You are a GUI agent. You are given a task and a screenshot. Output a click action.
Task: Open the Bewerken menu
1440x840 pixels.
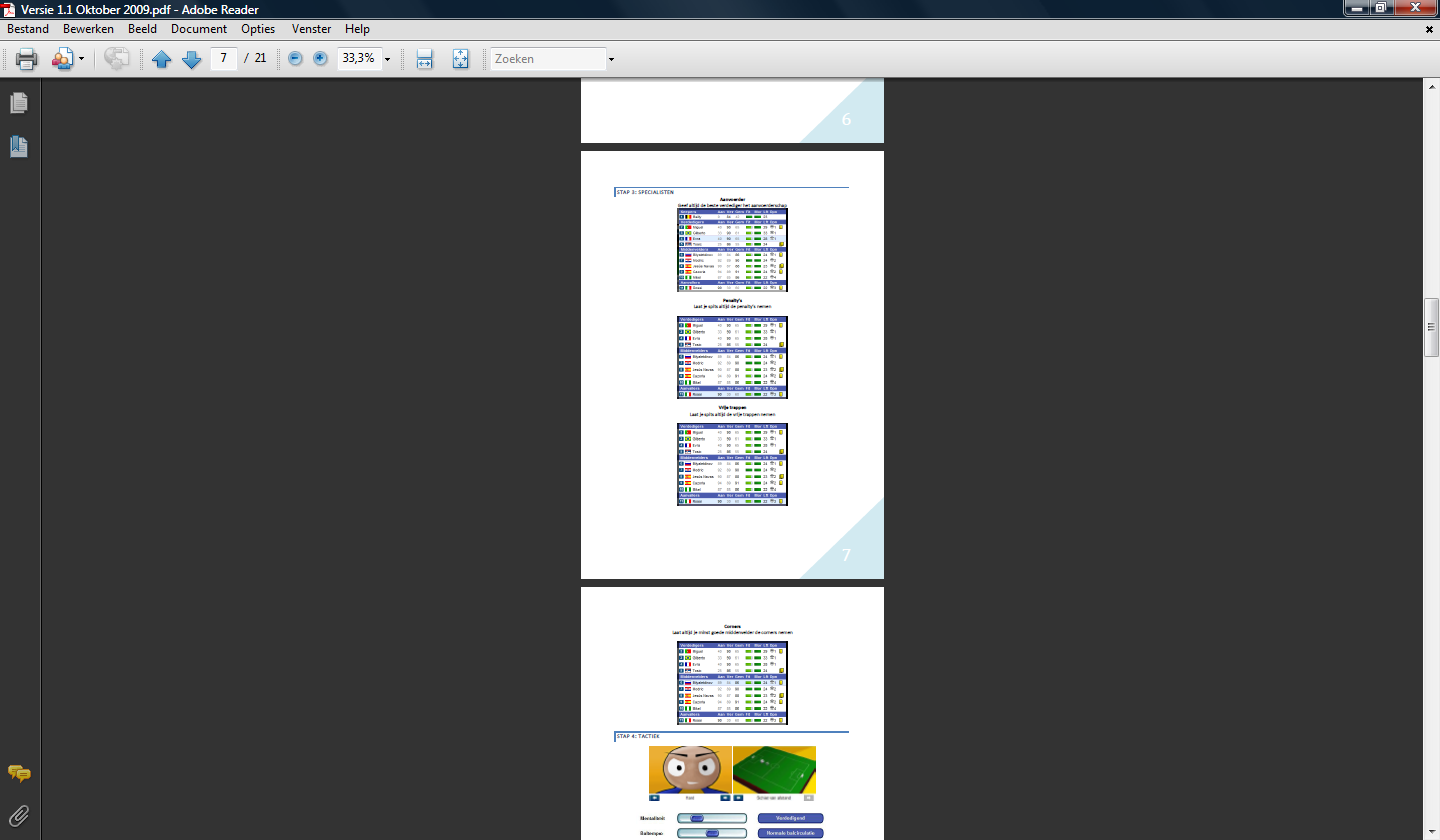click(x=88, y=29)
